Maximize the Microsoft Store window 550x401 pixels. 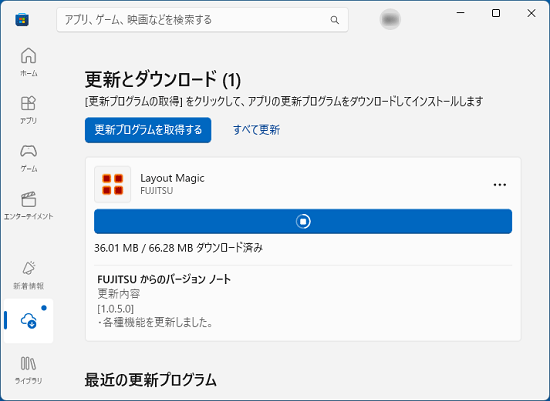[496, 13]
